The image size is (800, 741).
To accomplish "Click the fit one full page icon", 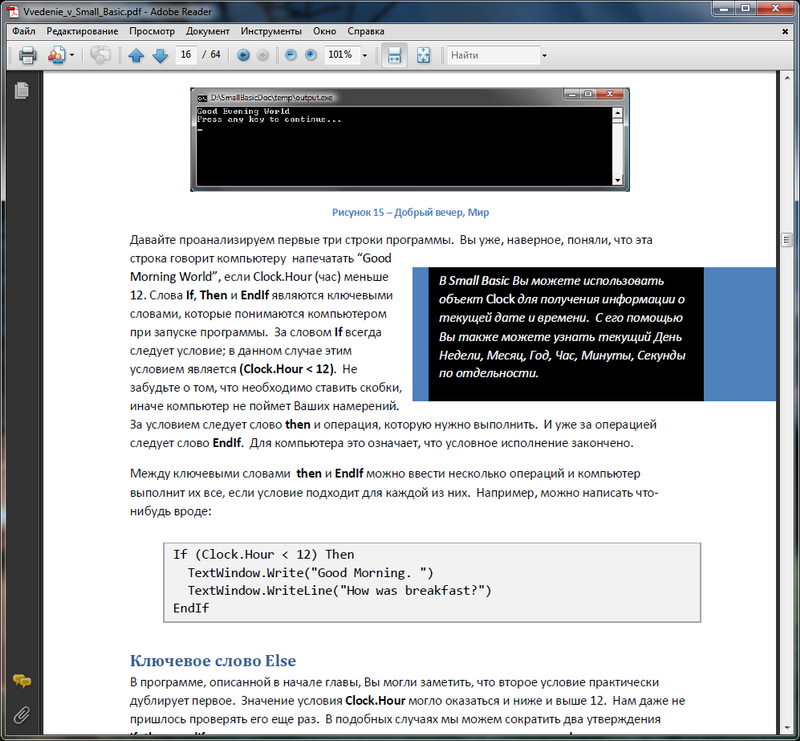I will click(x=423, y=55).
